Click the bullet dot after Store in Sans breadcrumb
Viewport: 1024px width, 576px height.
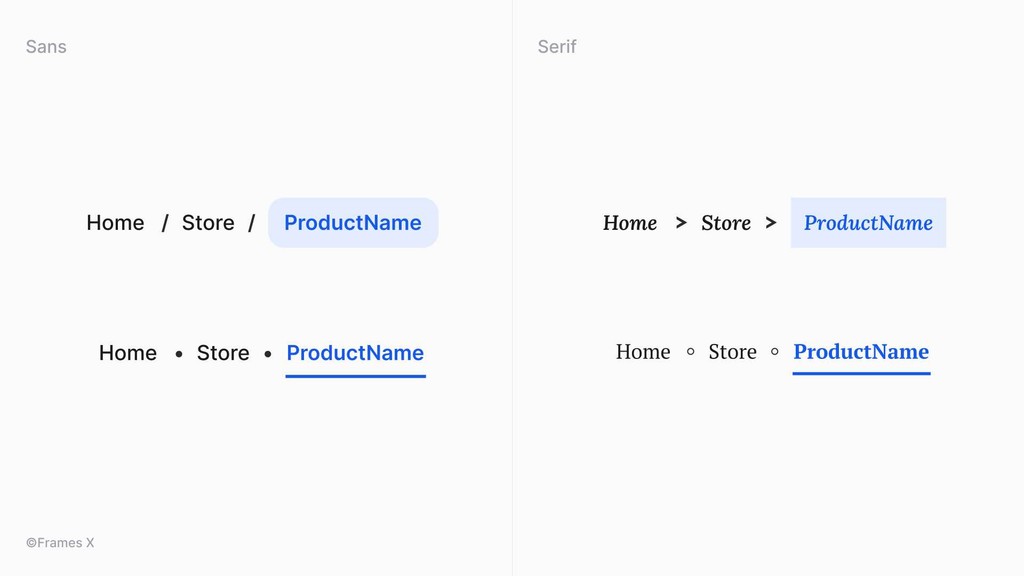point(268,353)
